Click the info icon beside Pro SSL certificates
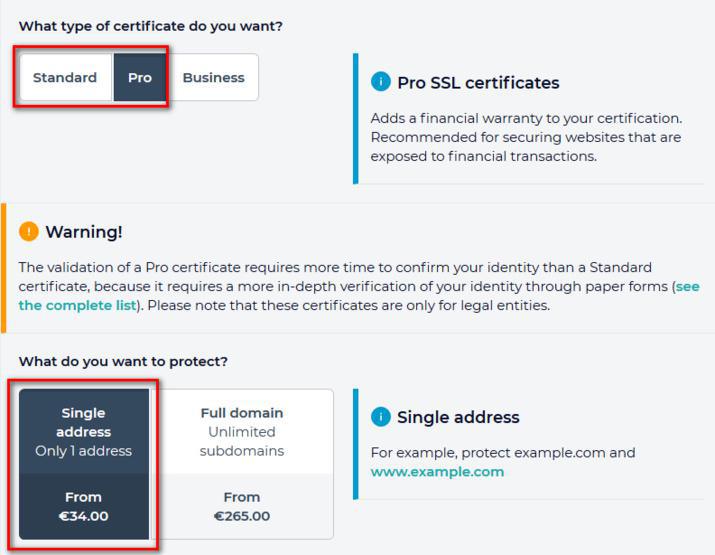The image size is (715, 555). [x=380, y=82]
